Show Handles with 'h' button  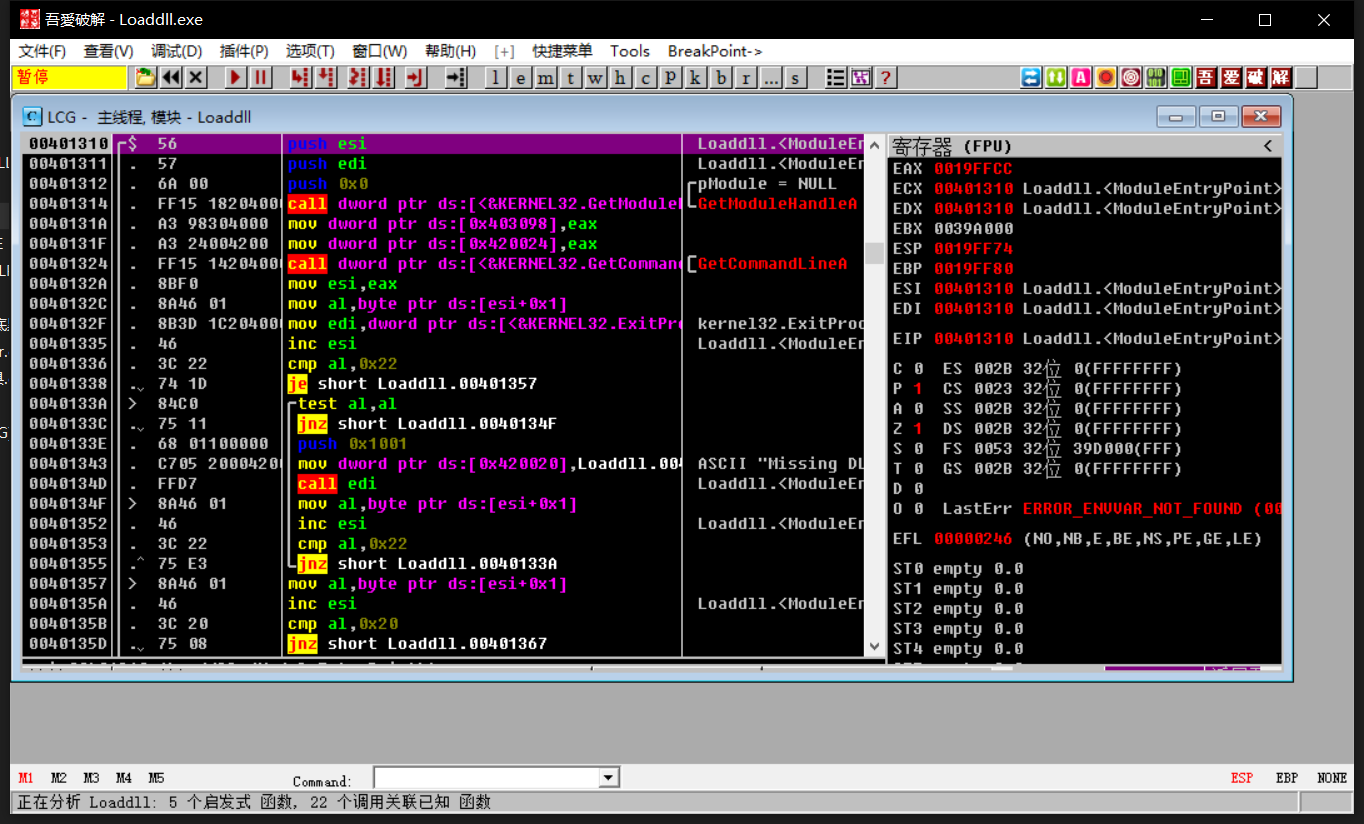point(622,78)
